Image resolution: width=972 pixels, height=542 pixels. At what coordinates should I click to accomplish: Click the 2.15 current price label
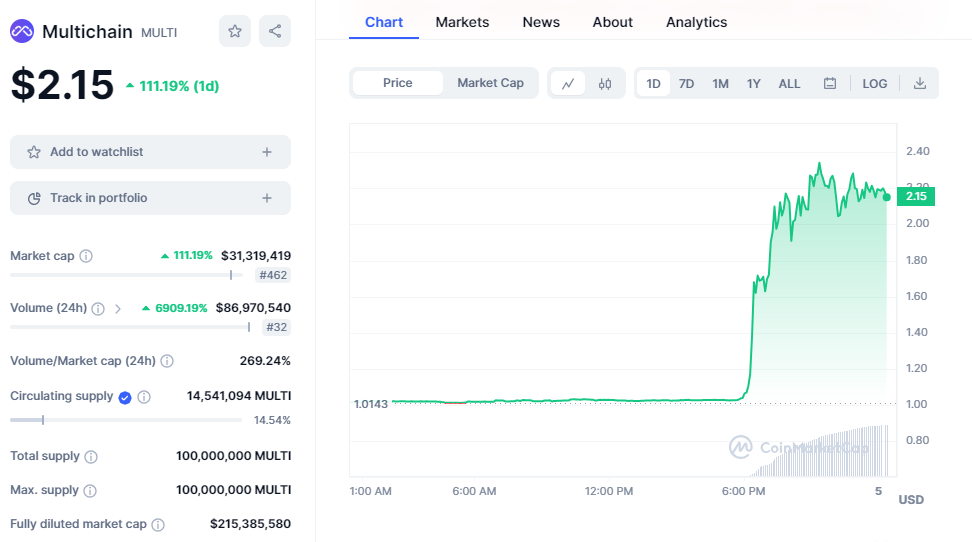click(x=916, y=196)
